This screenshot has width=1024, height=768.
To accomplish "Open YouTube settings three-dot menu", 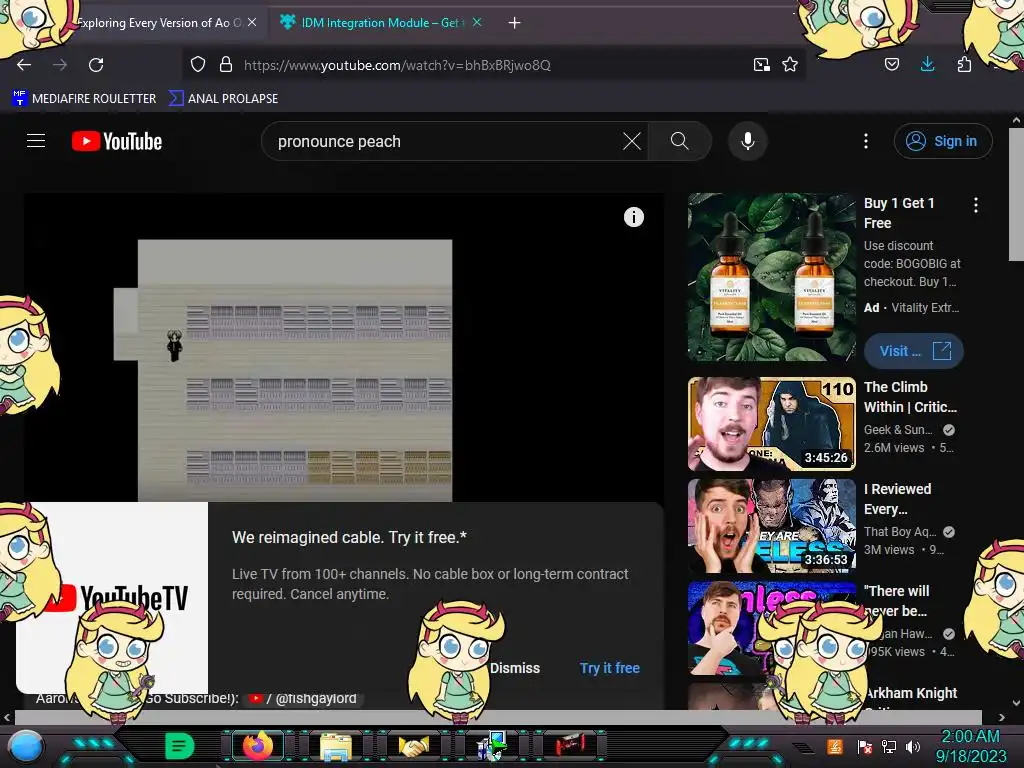I will coord(866,141).
